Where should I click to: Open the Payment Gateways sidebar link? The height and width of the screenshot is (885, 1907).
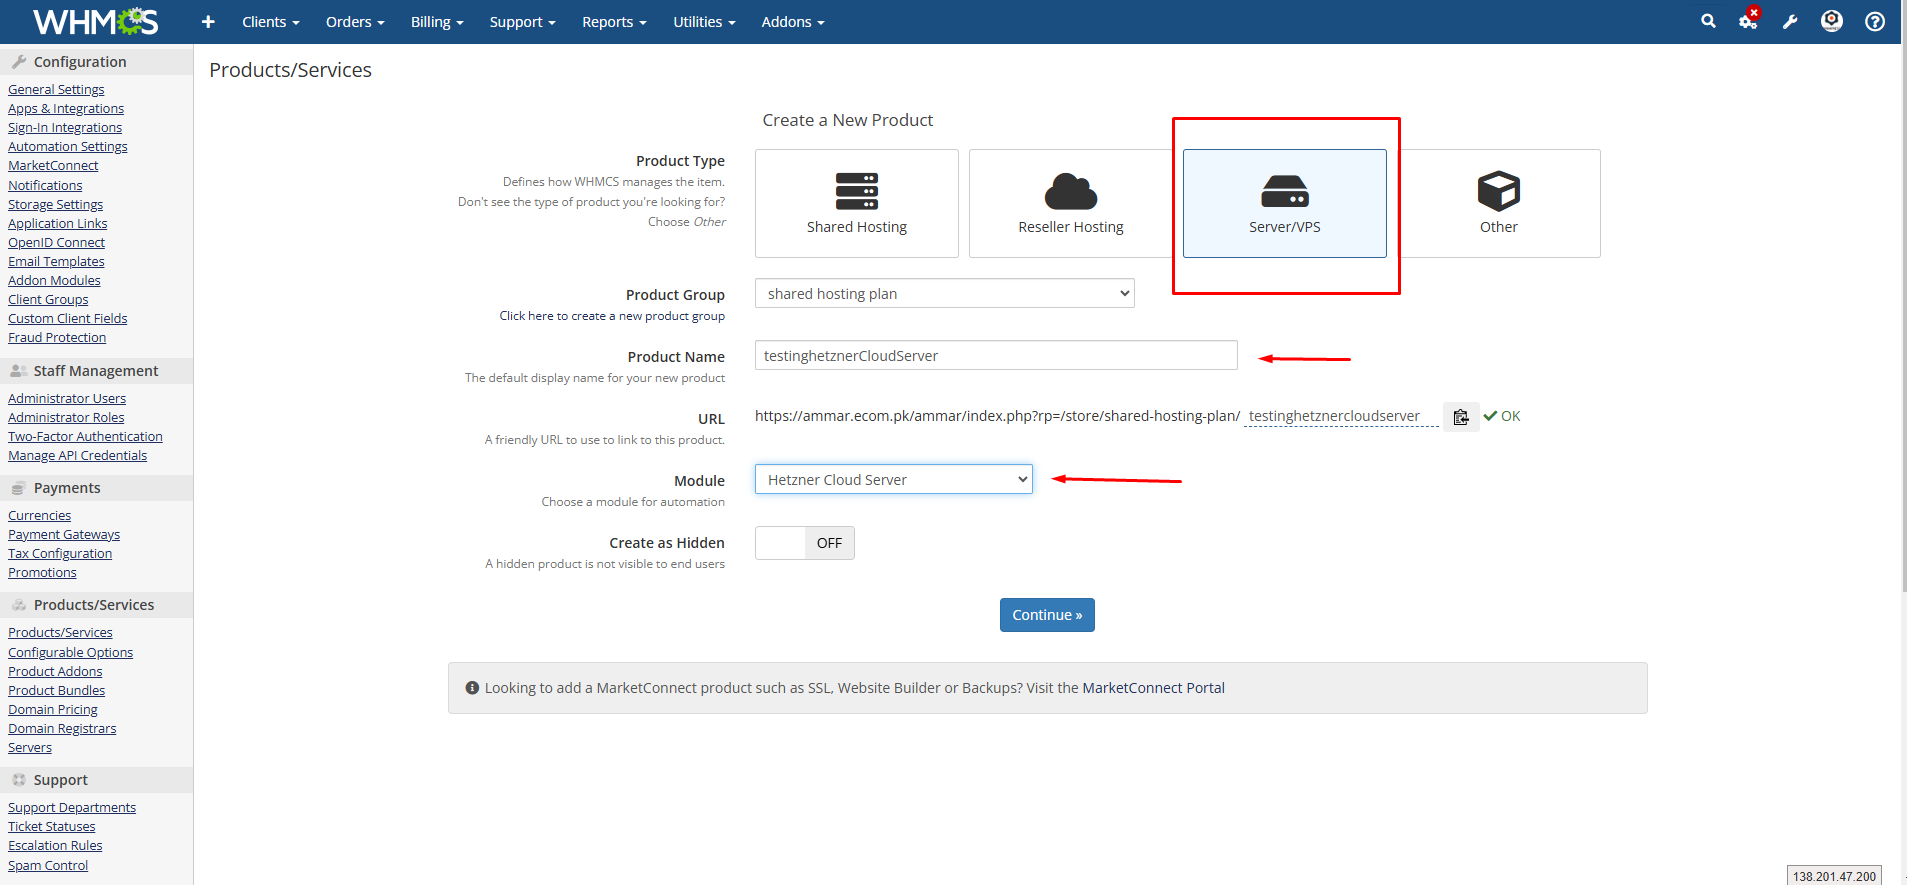point(64,535)
